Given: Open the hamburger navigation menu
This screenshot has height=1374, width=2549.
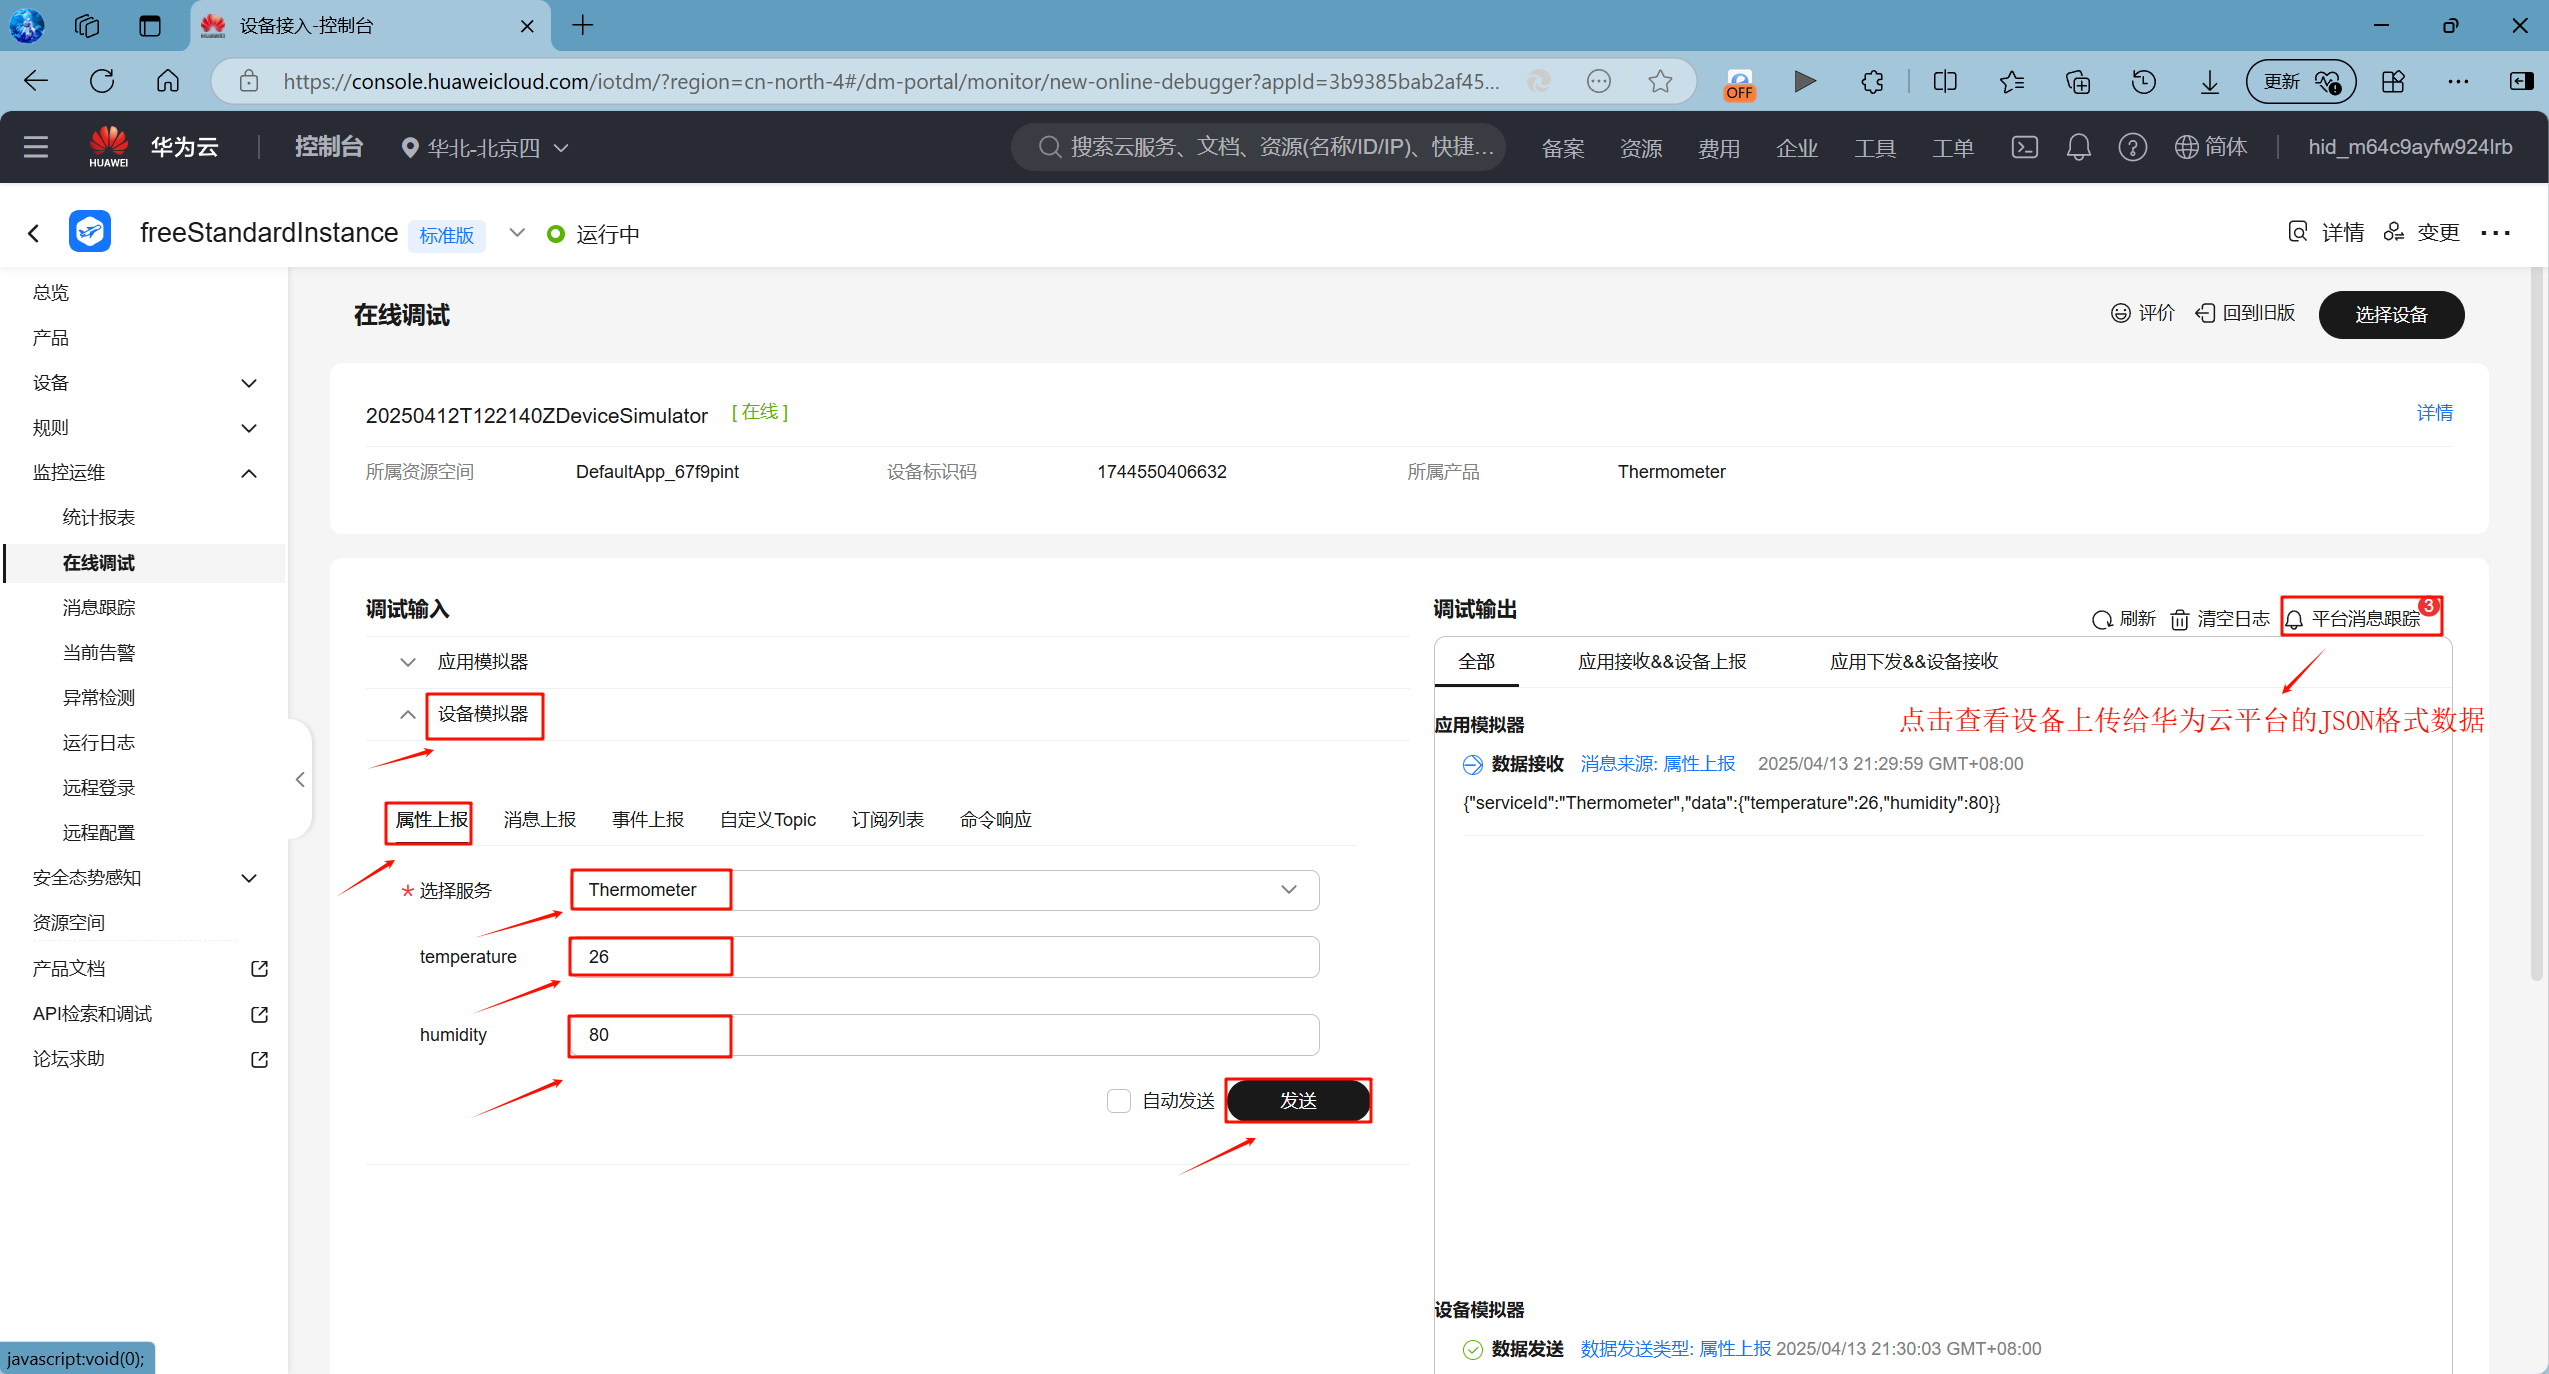Looking at the screenshot, I should pyautogui.click(x=36, y=147).
